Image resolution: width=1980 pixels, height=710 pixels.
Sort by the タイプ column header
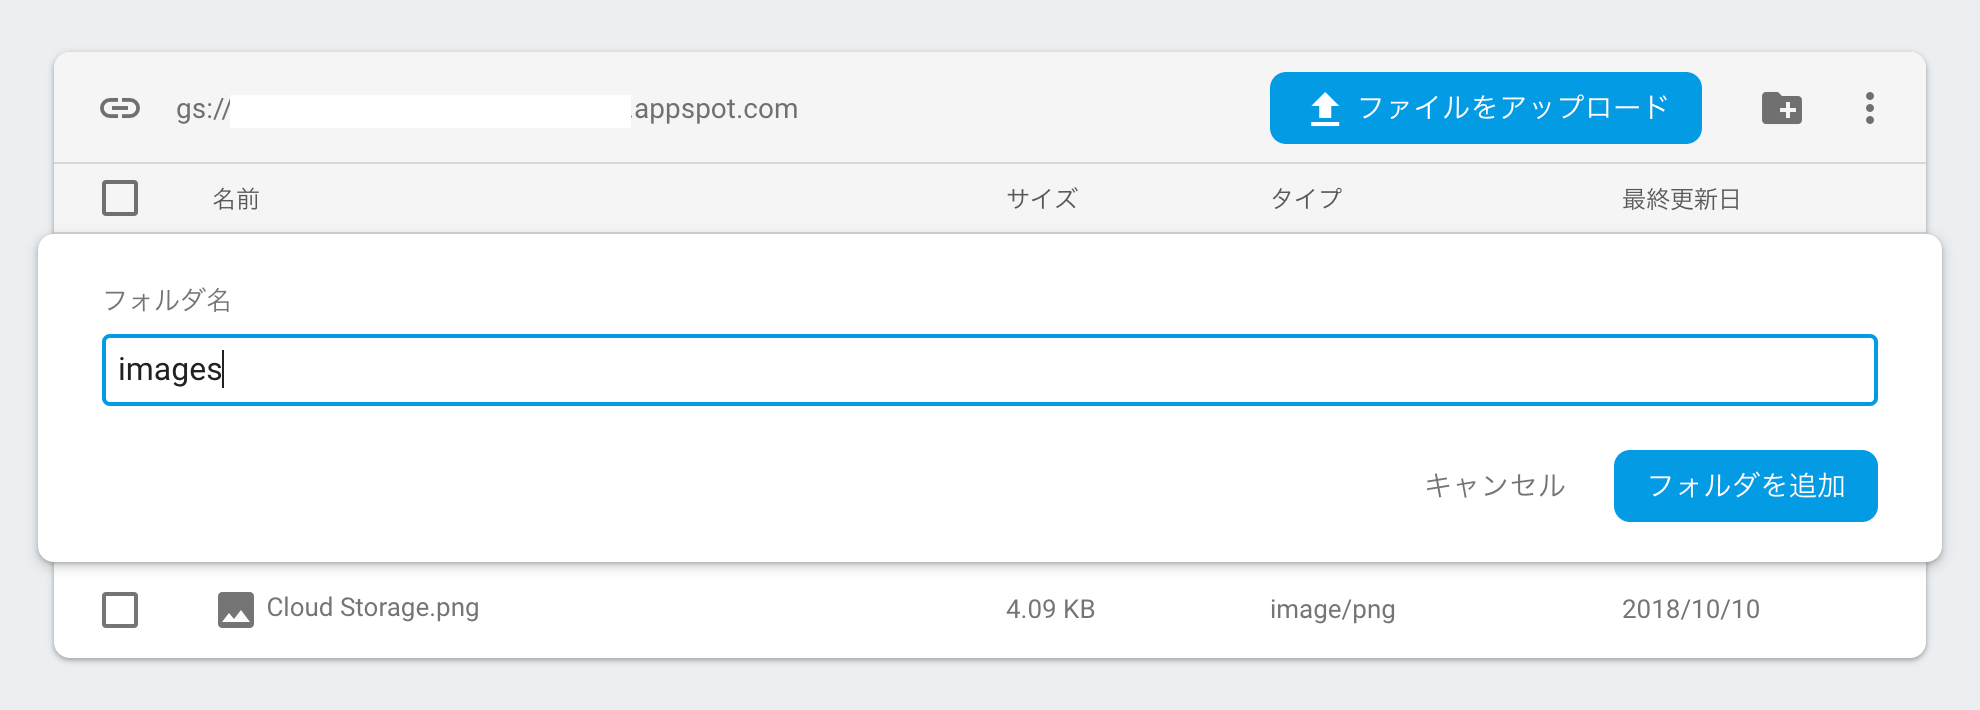coord(1306,199)
